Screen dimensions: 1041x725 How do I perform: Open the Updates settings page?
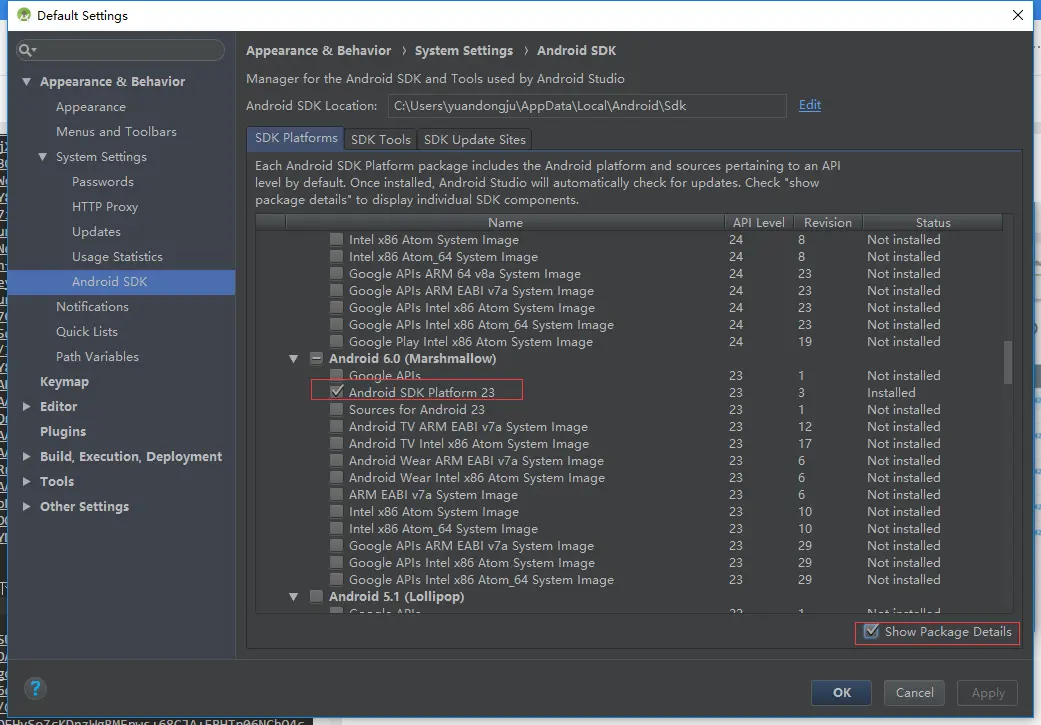tap(96, 232)
